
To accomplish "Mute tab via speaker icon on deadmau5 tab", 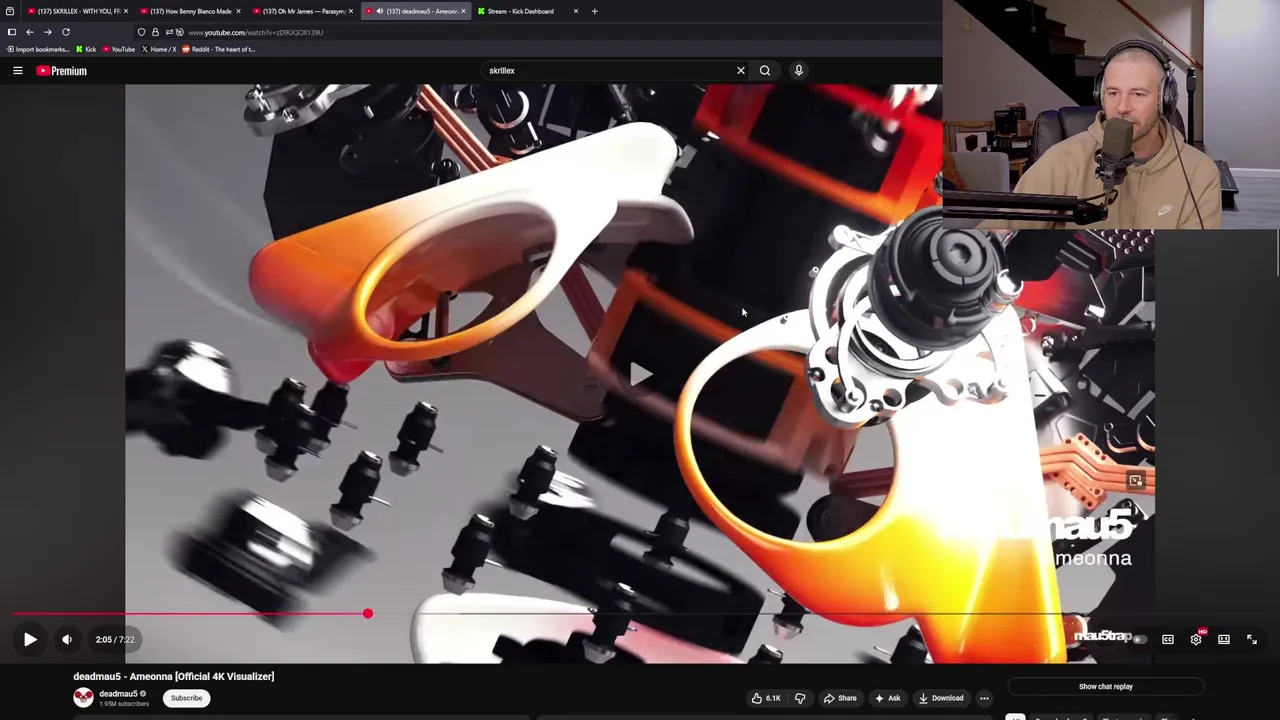I will [379, 11].
